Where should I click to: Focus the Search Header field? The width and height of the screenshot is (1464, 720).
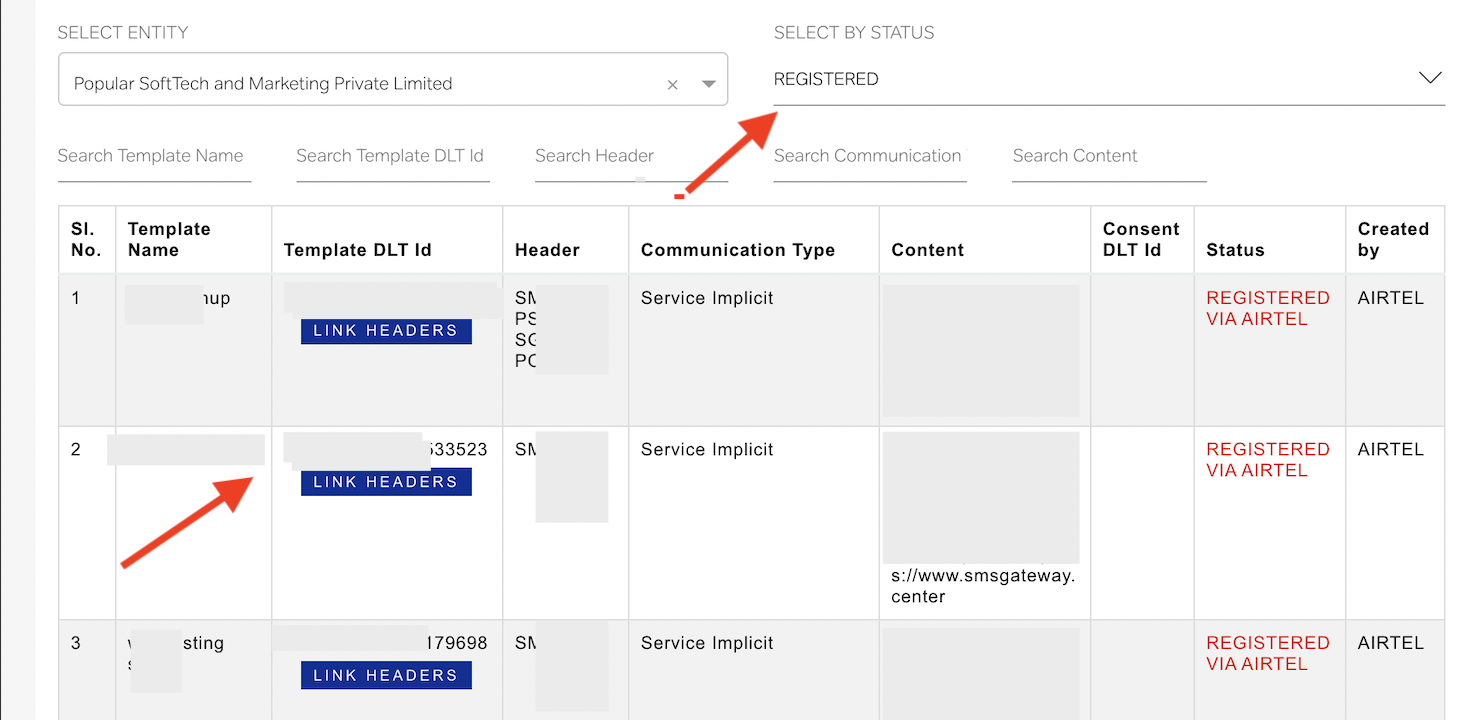pos(594,156)
